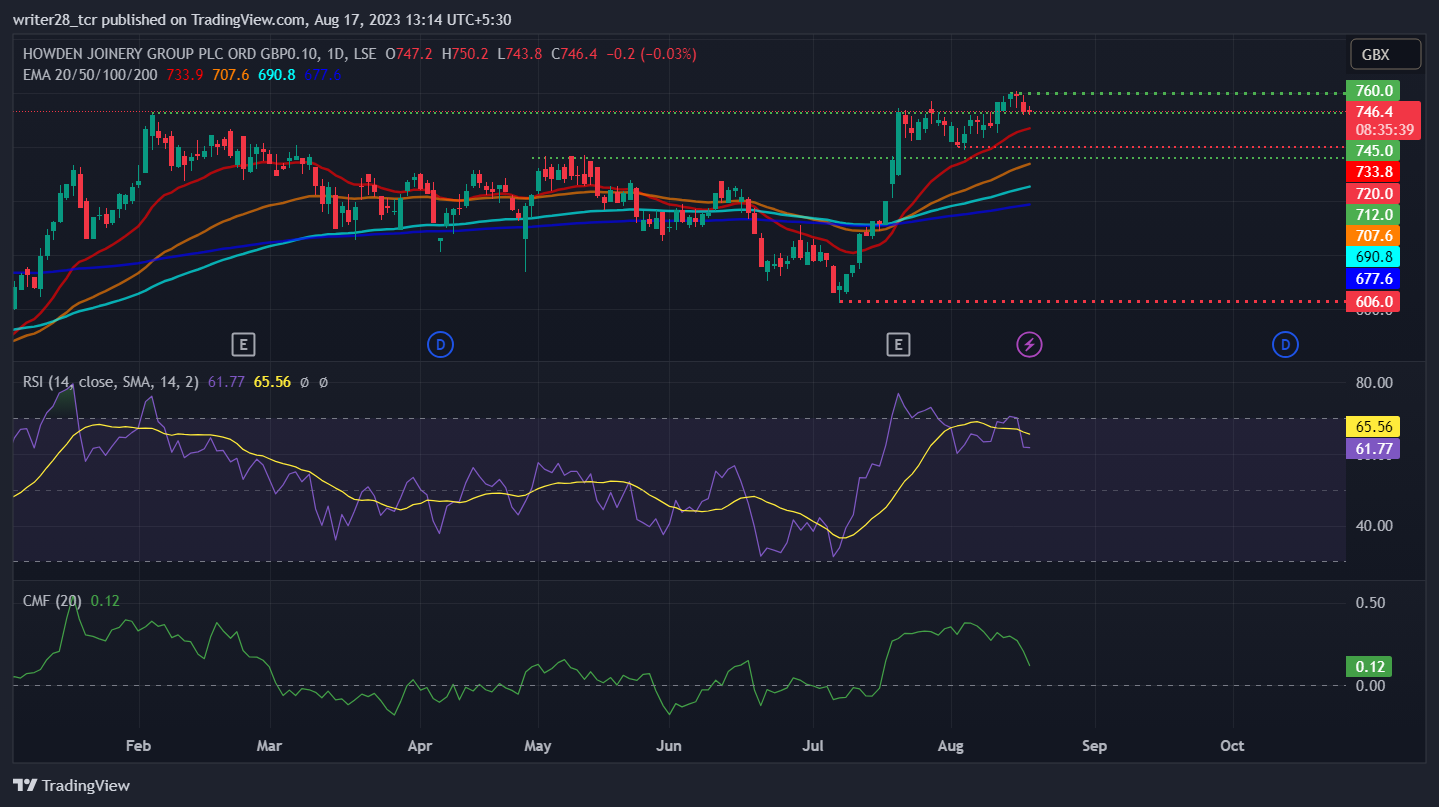Click the Sep label on time axis
1439x807 pixels.
pyautogui.click(x=1095, y=745)
